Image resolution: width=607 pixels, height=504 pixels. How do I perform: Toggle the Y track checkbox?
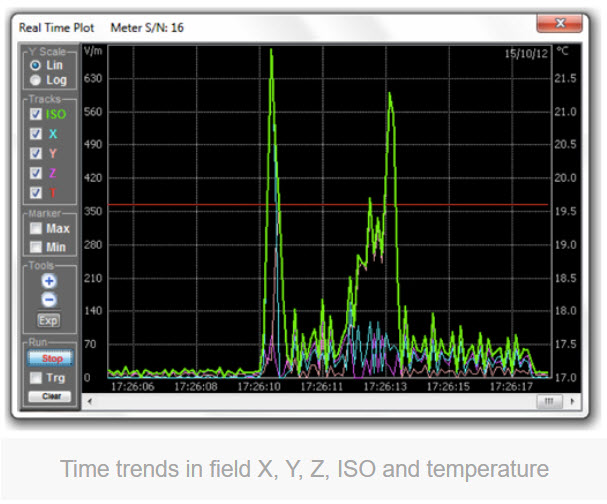coord(36,153)
